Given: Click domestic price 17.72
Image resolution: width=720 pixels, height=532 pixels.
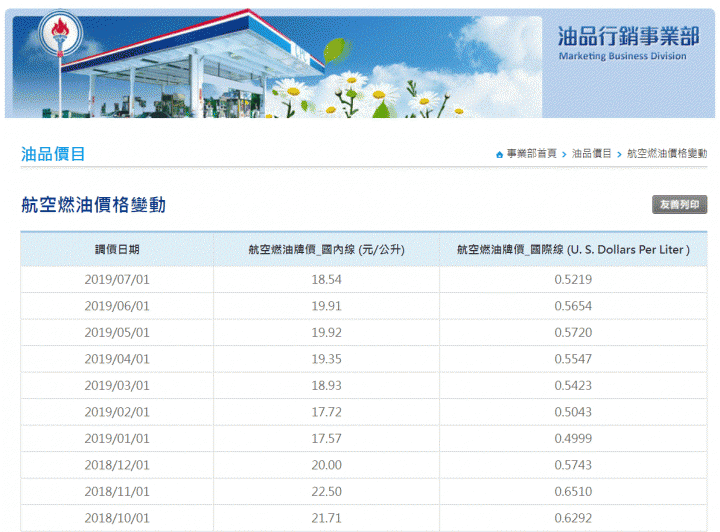Looking at the screenshot, I should [326, 412].
